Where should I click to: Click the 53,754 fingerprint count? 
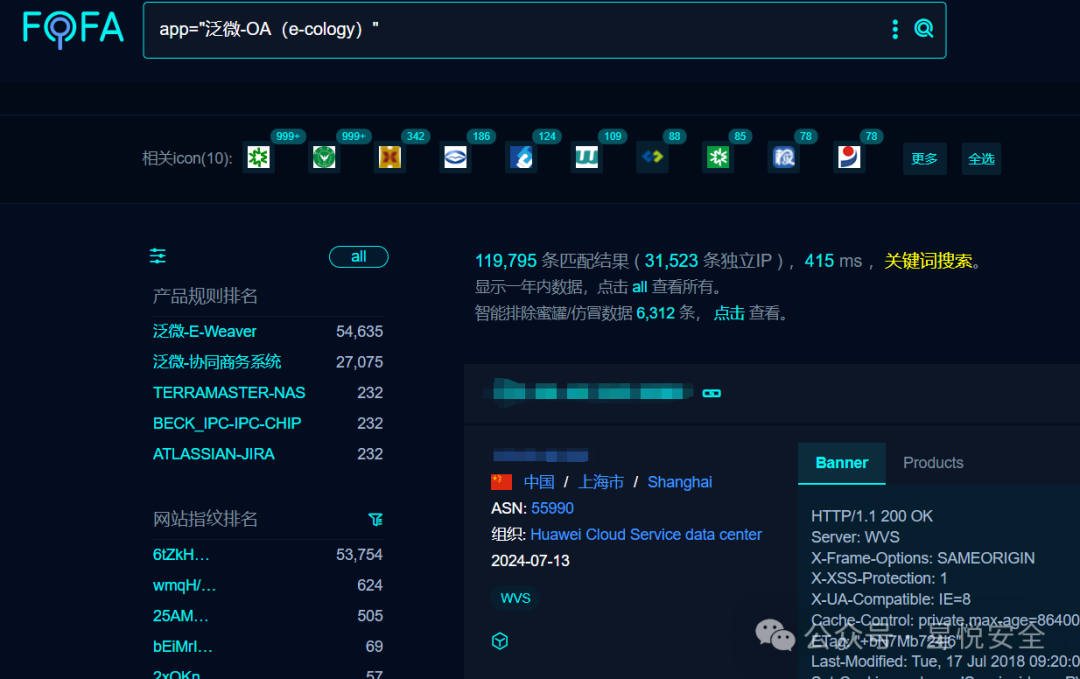360,554
